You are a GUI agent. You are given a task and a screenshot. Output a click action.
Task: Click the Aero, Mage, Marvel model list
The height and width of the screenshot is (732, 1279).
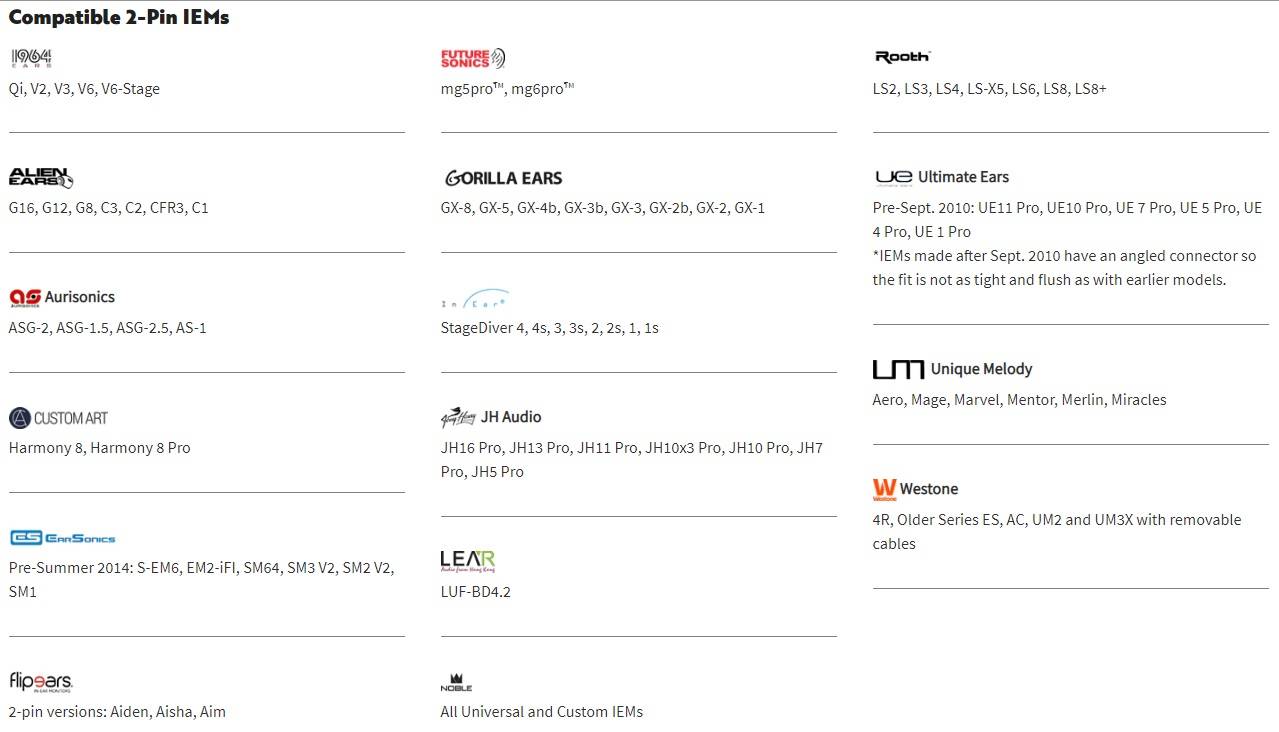(x=1019, y=400)
